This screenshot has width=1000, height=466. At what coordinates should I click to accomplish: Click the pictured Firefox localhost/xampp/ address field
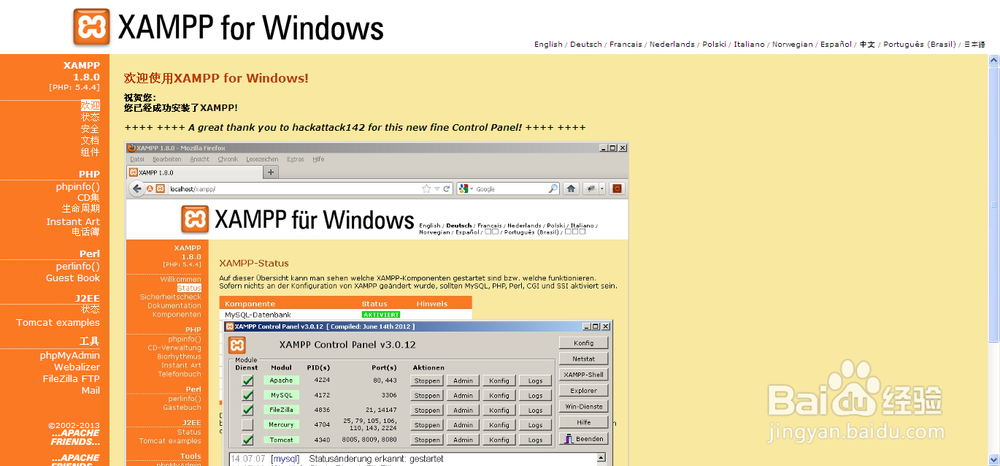(x=293, y=189)
